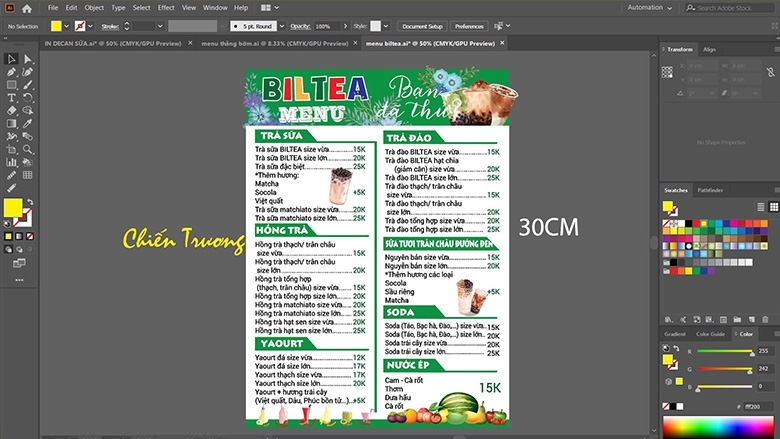
Task: Click the constrain width and height link icon
Action: click(771, 73)
